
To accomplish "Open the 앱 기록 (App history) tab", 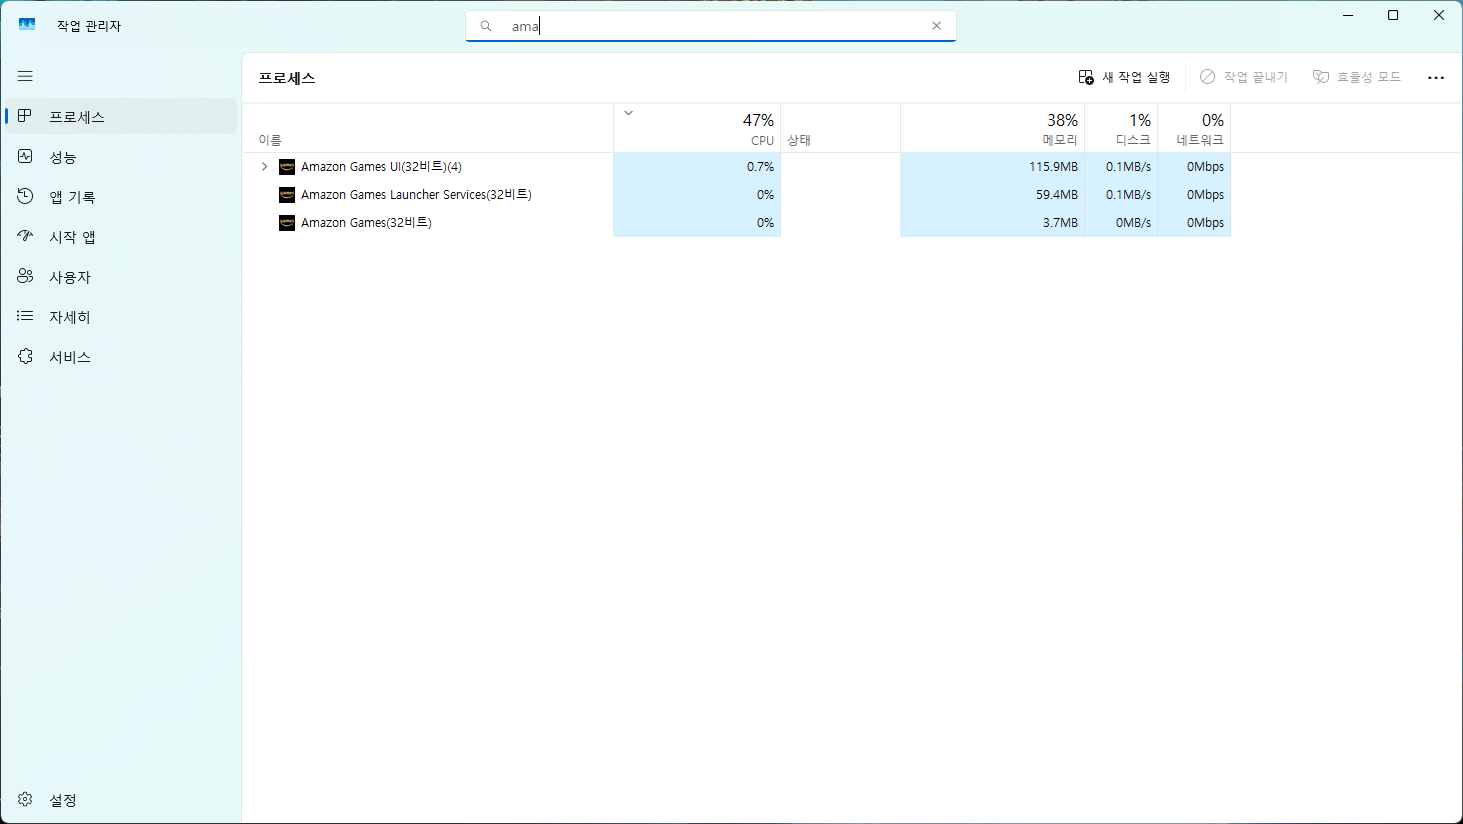I will coord(121,196).
